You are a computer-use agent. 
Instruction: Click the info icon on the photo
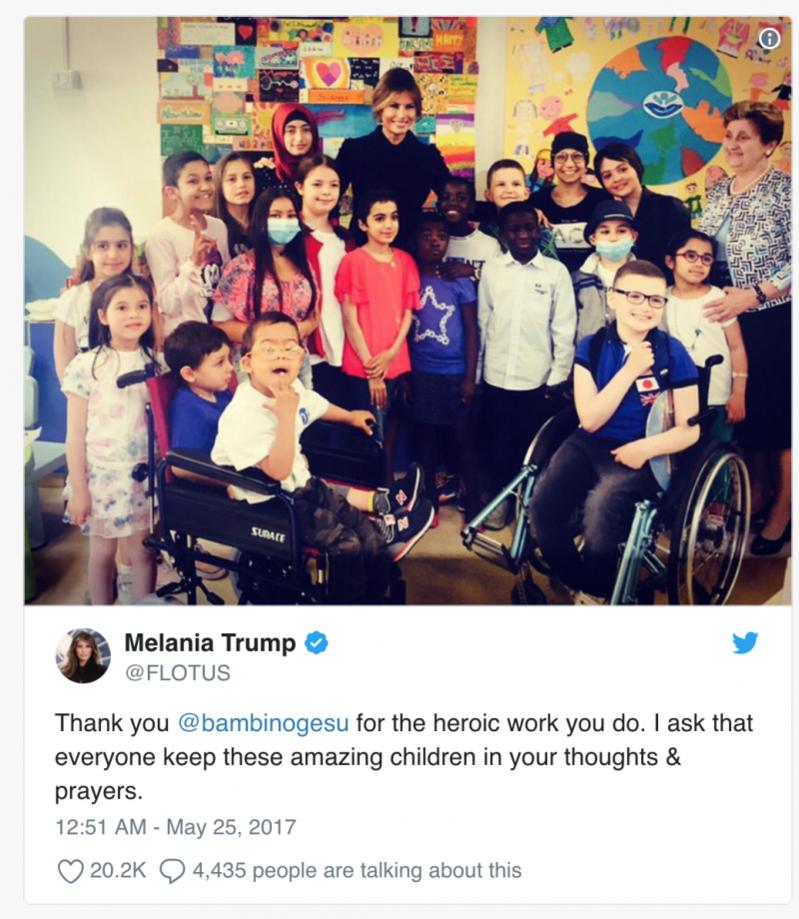point(769,39)
